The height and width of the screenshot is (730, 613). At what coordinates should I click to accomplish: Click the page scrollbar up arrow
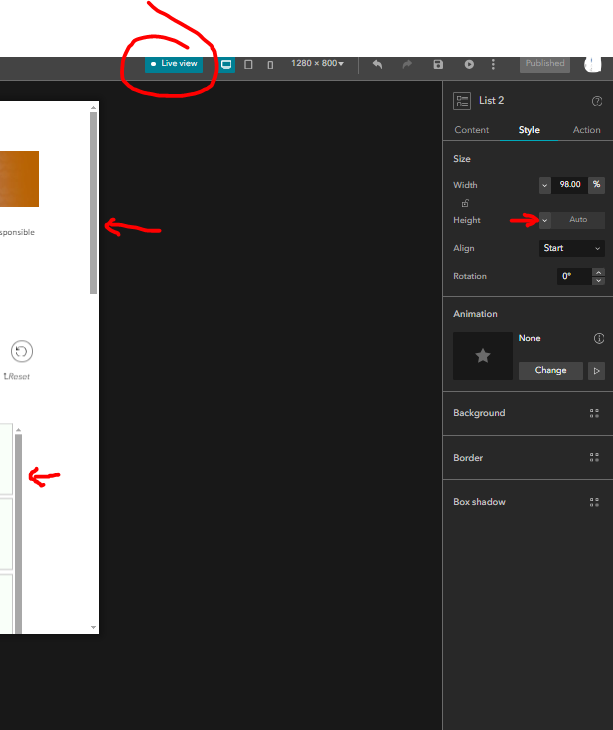94,108
